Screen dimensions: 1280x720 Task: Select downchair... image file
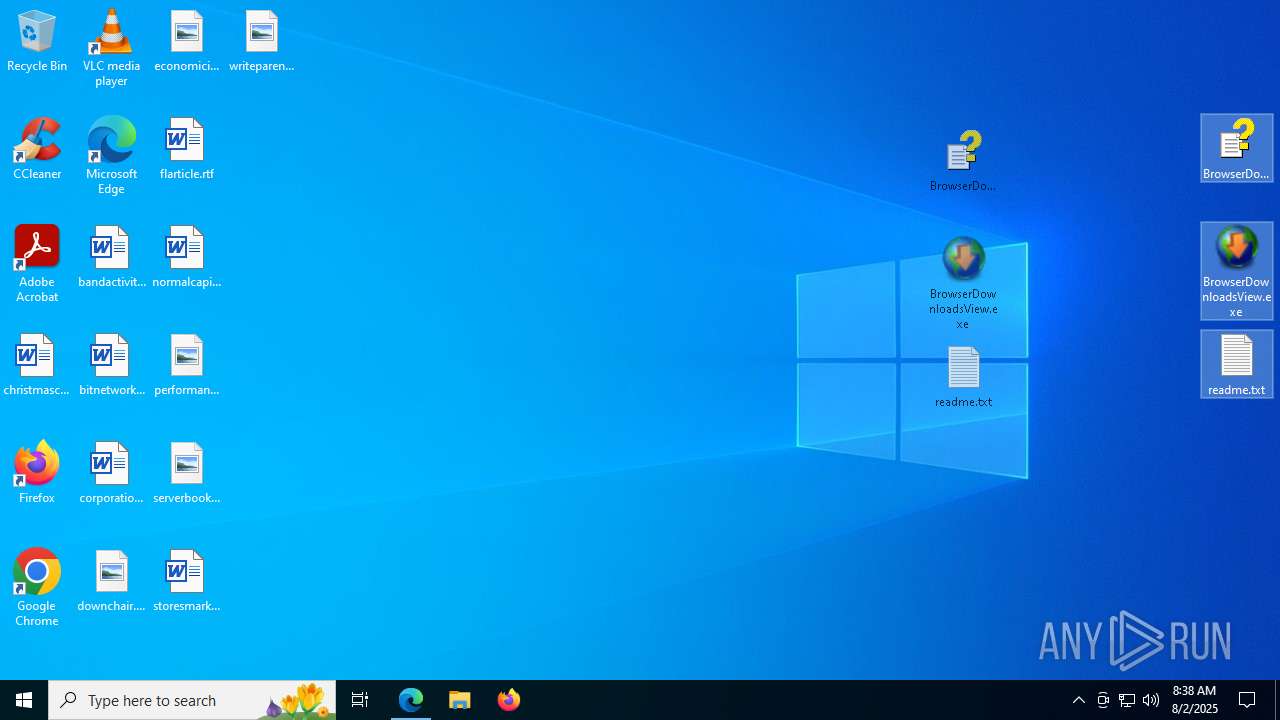(x=111, y=582)
